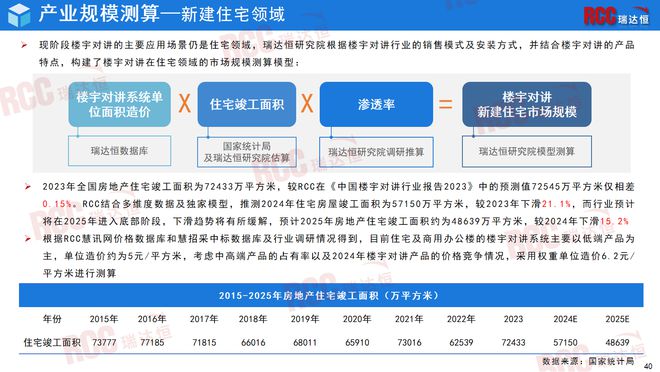Viewport: 660px width, 372px height.
Task: Click the 2024E column header
Action: 565,319
